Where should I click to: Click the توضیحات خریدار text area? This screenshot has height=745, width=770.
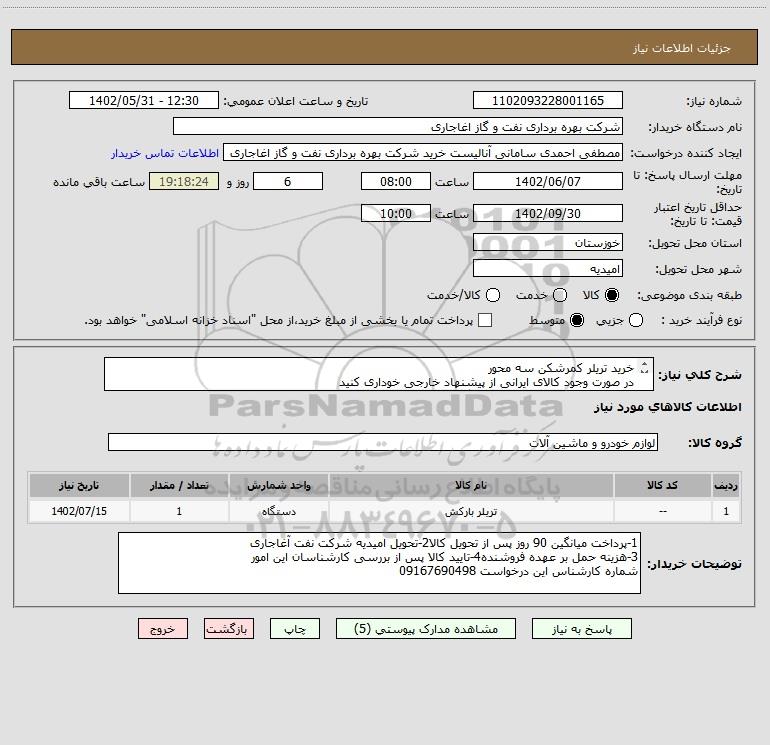coord(379,563)
